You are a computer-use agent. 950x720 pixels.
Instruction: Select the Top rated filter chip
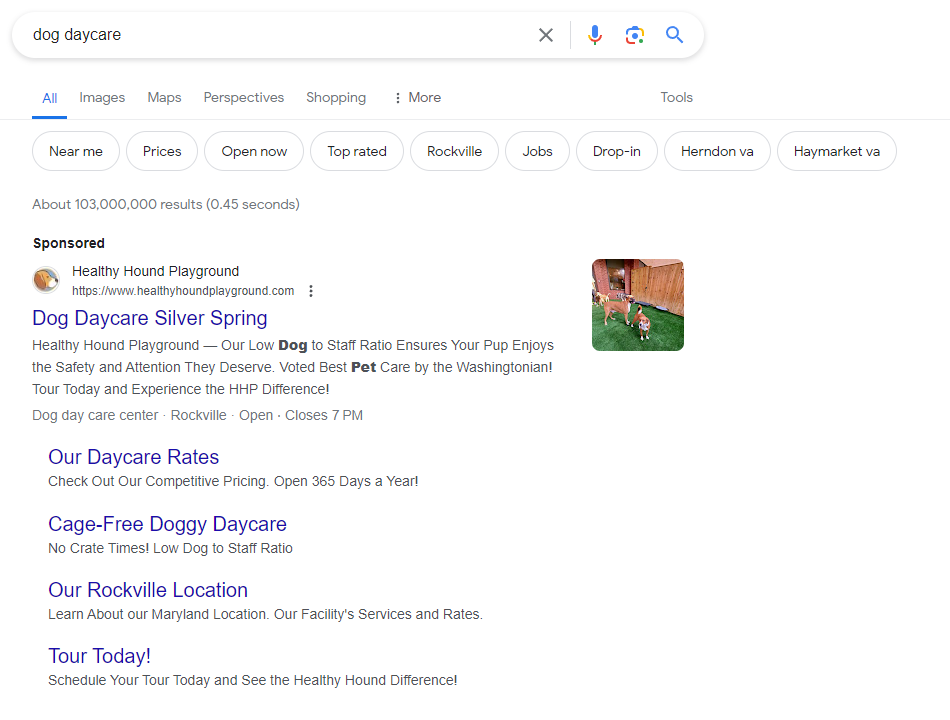357,152
